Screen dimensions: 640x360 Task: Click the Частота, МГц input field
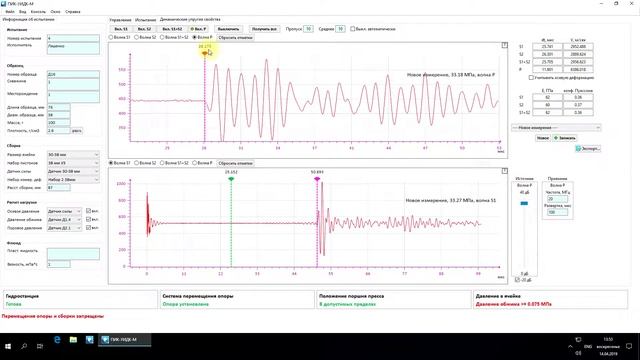point(558,199)
